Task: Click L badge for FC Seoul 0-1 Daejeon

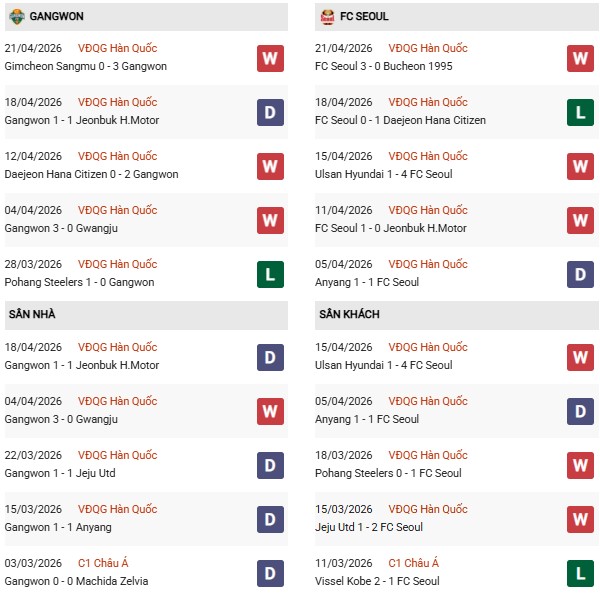Action: 580,112
